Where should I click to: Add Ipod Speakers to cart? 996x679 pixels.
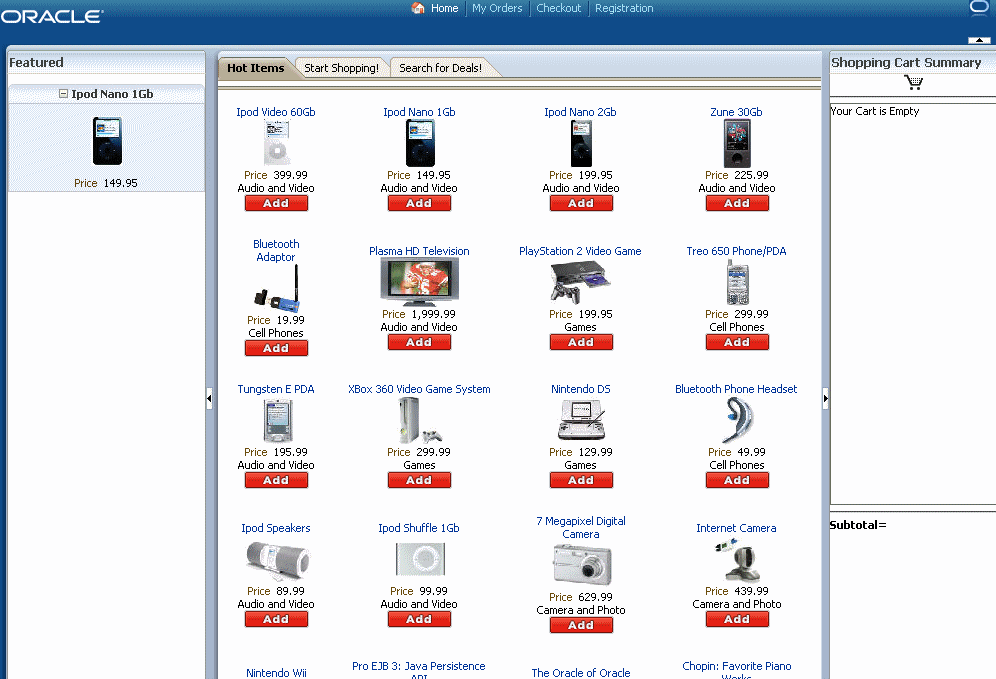(x=276, y=619)
